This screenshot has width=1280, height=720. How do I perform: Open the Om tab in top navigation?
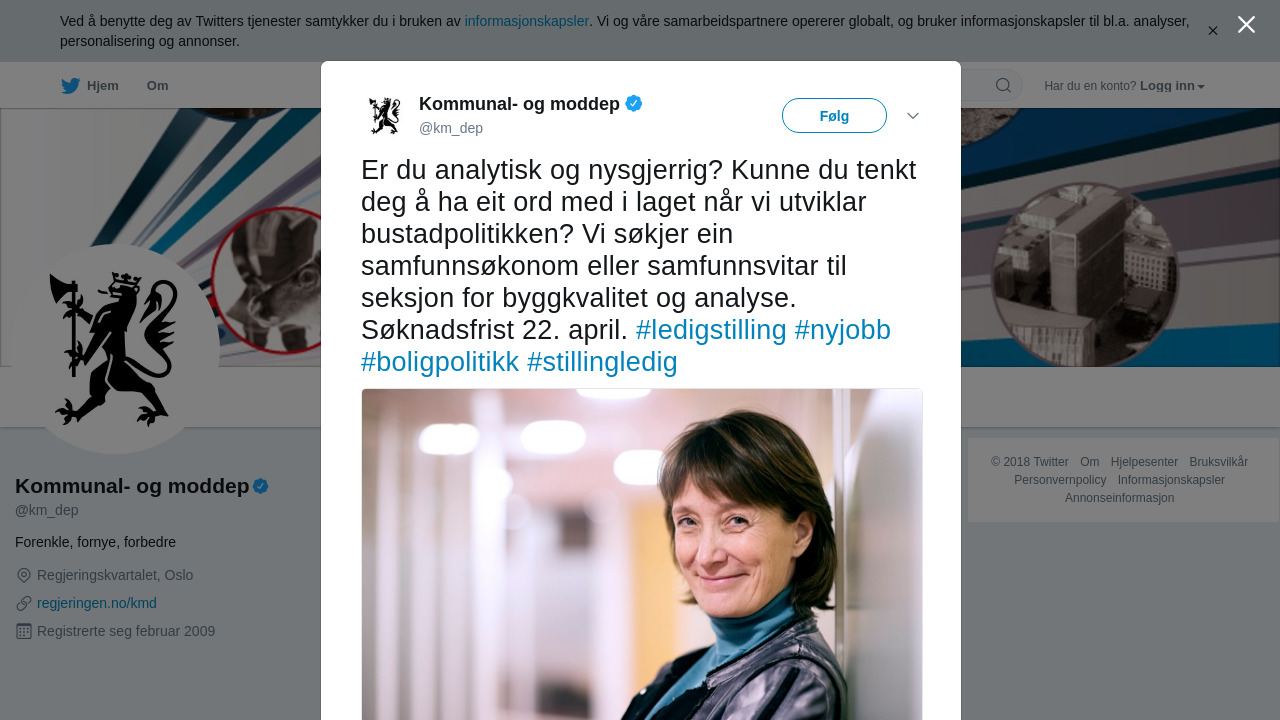click(158, 86)
